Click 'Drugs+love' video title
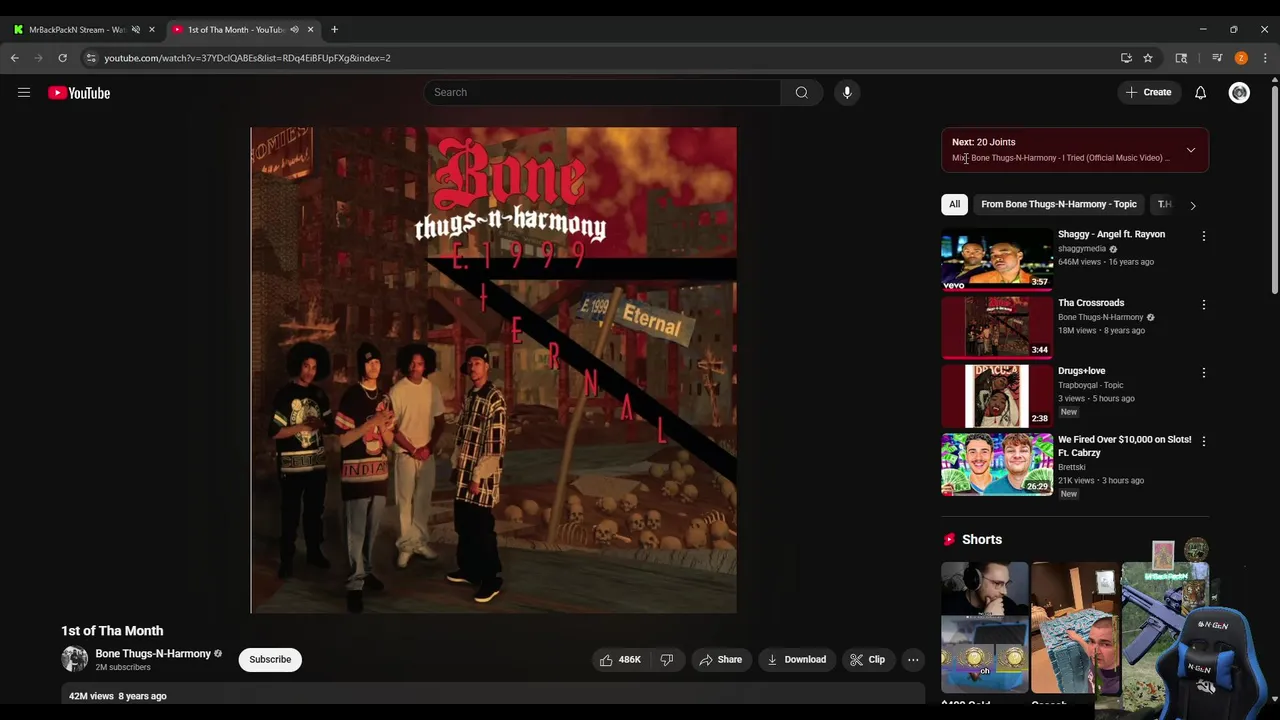Screen dimensions: 1280x720 pos(1081,371)
